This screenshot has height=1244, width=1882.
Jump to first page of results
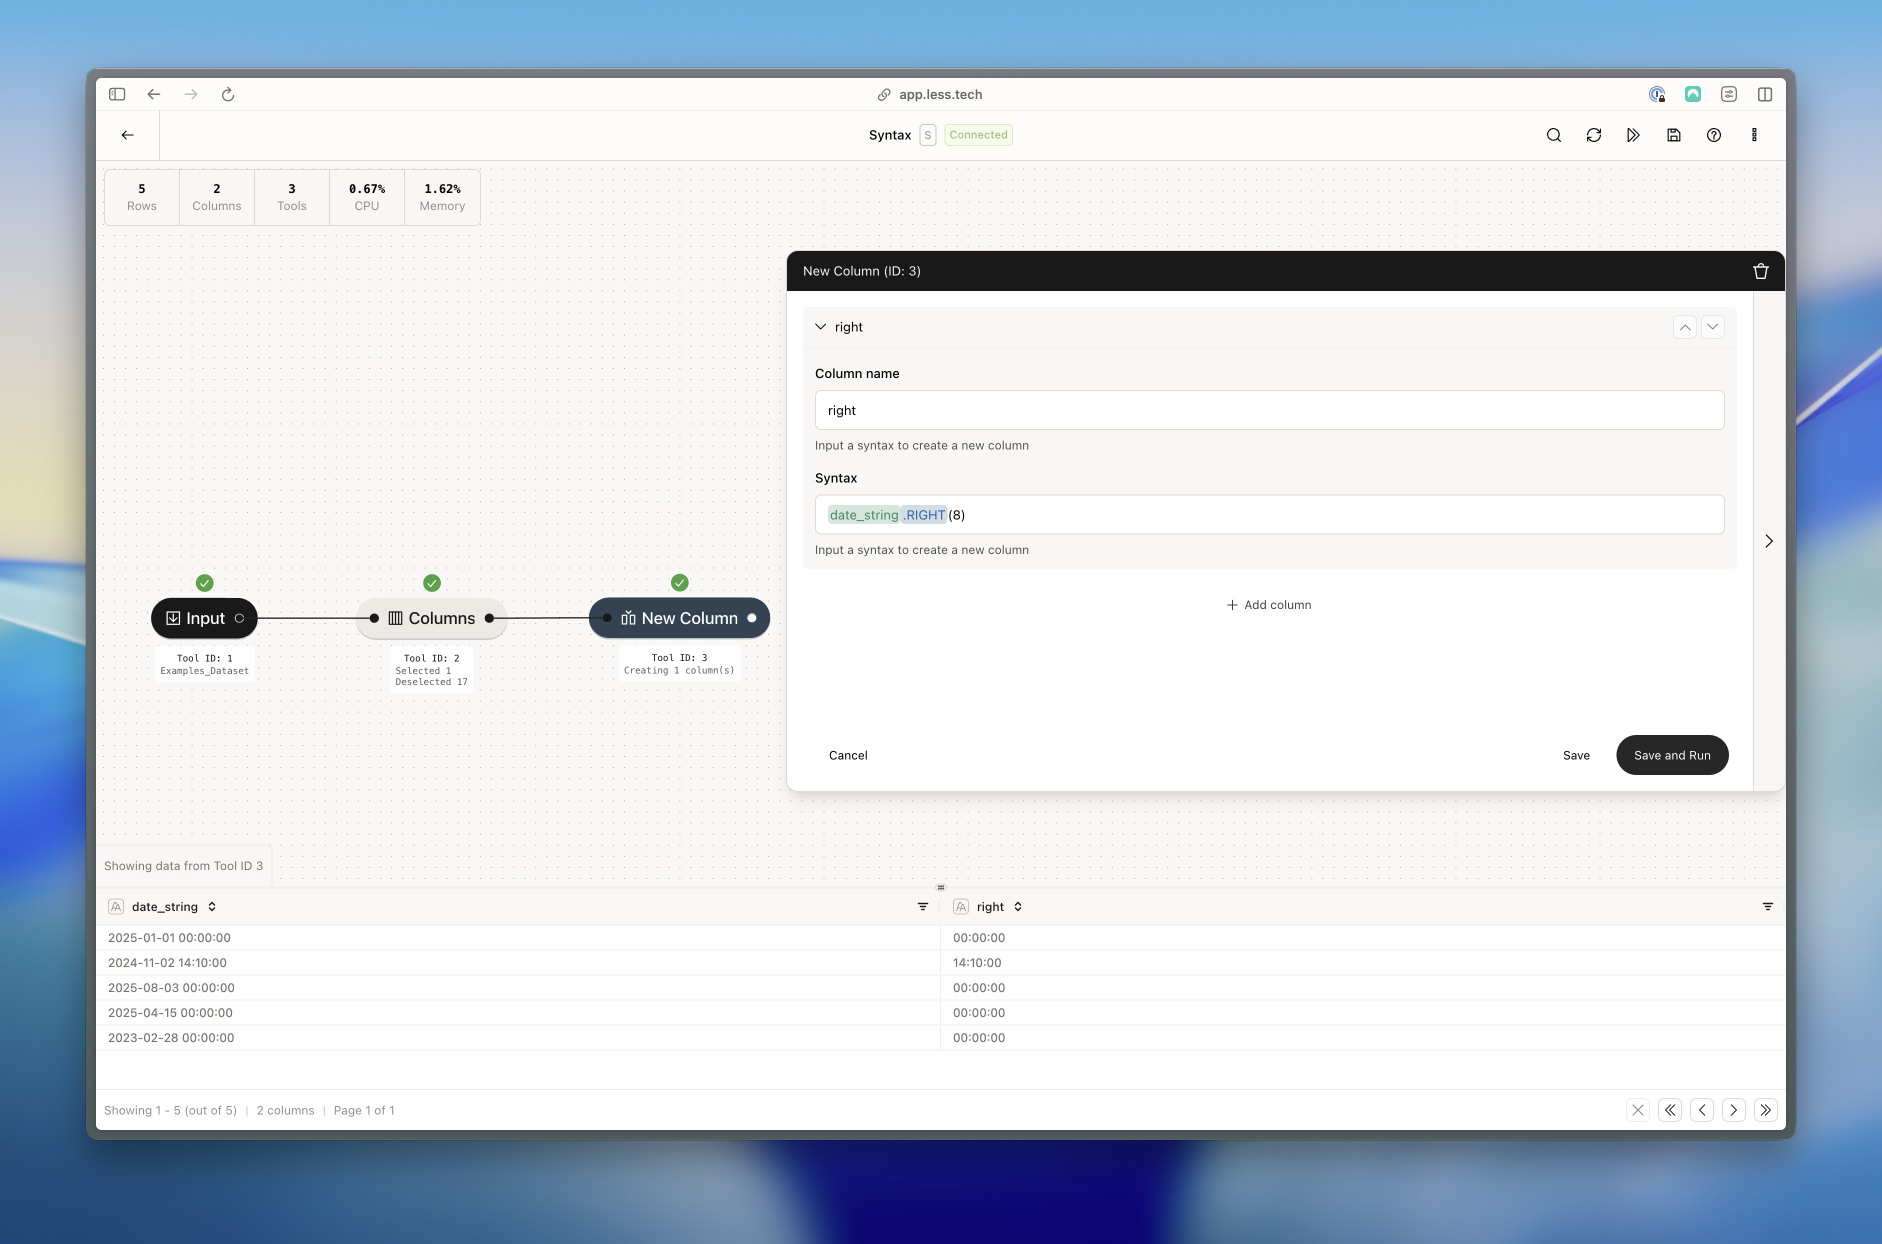[x=1670, y=1110]
